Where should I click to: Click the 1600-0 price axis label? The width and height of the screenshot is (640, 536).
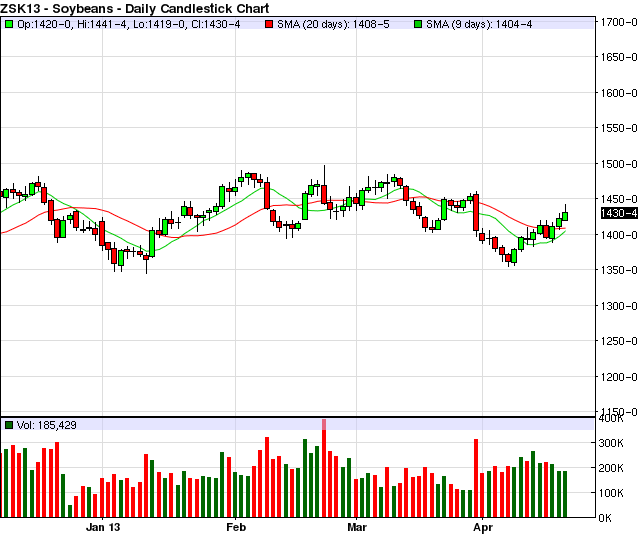619,93
